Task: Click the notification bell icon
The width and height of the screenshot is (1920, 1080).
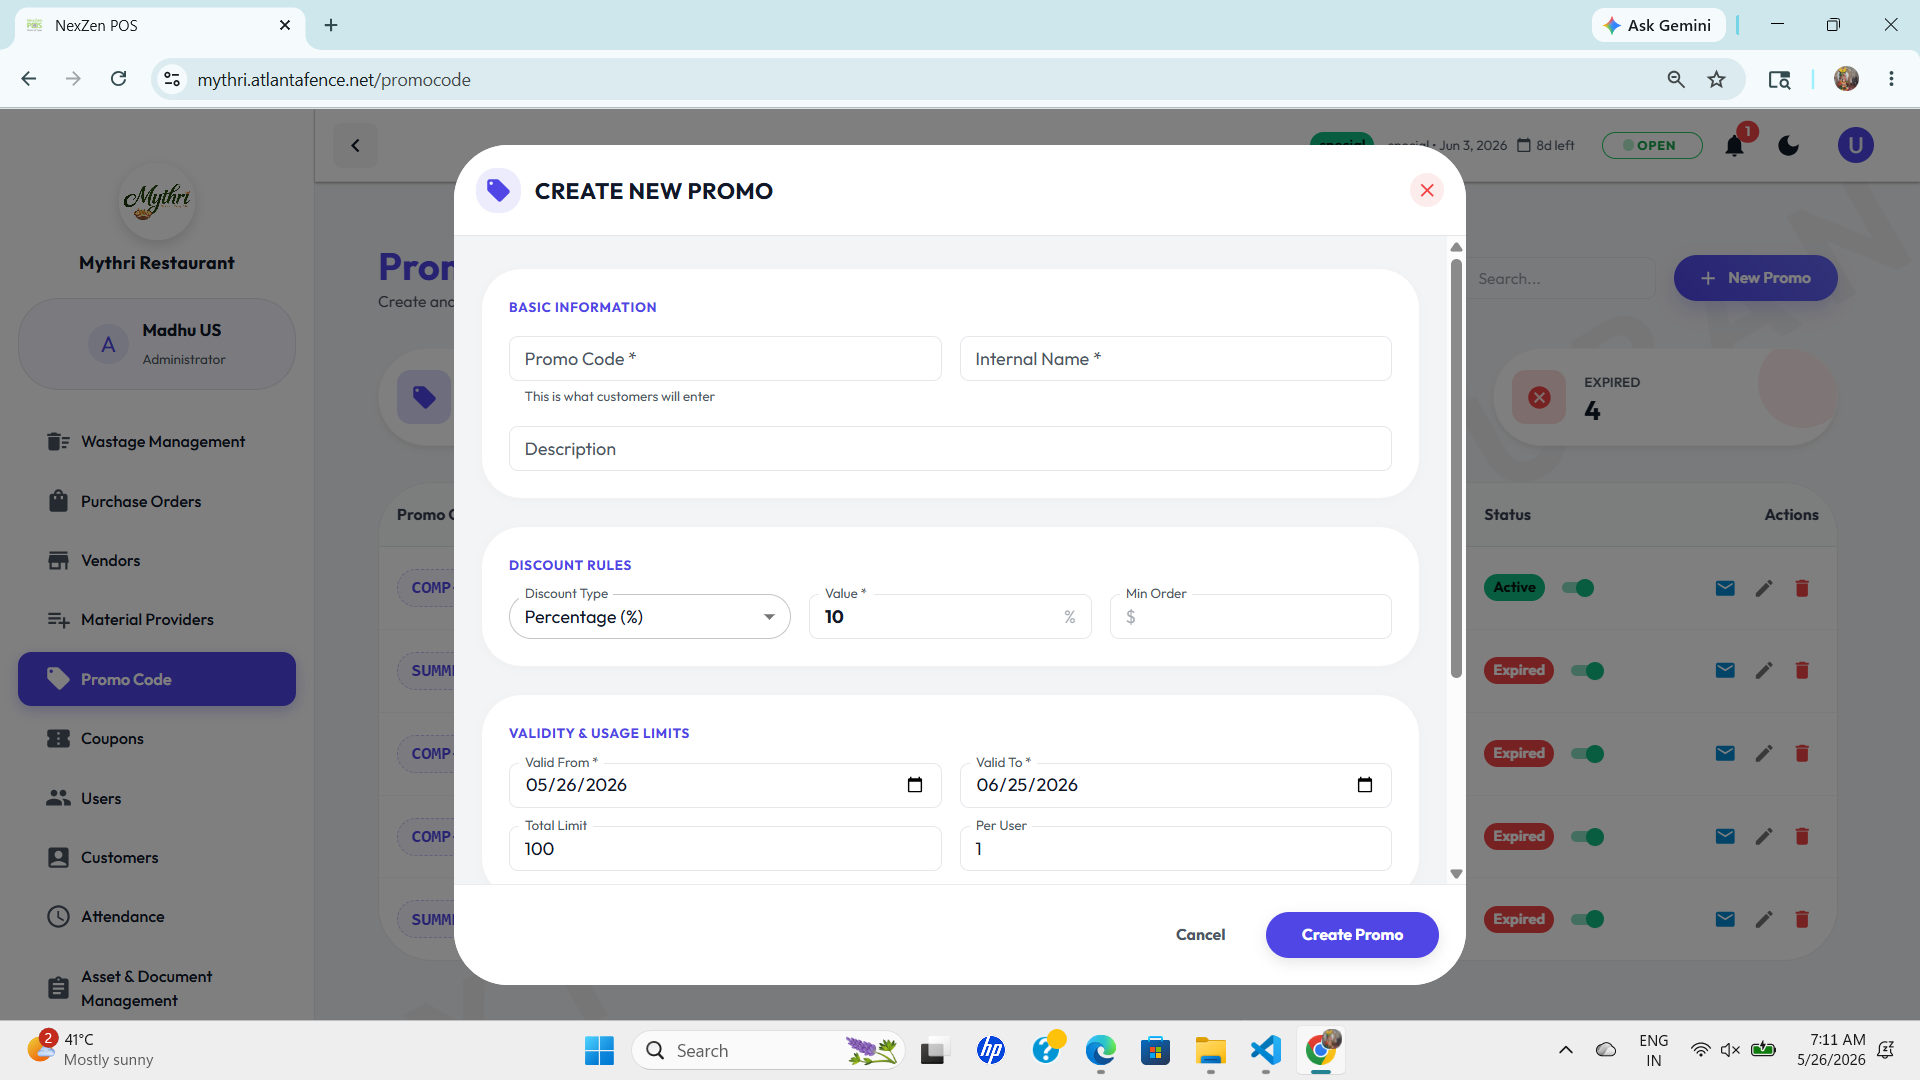Action: click(1735, 146)
